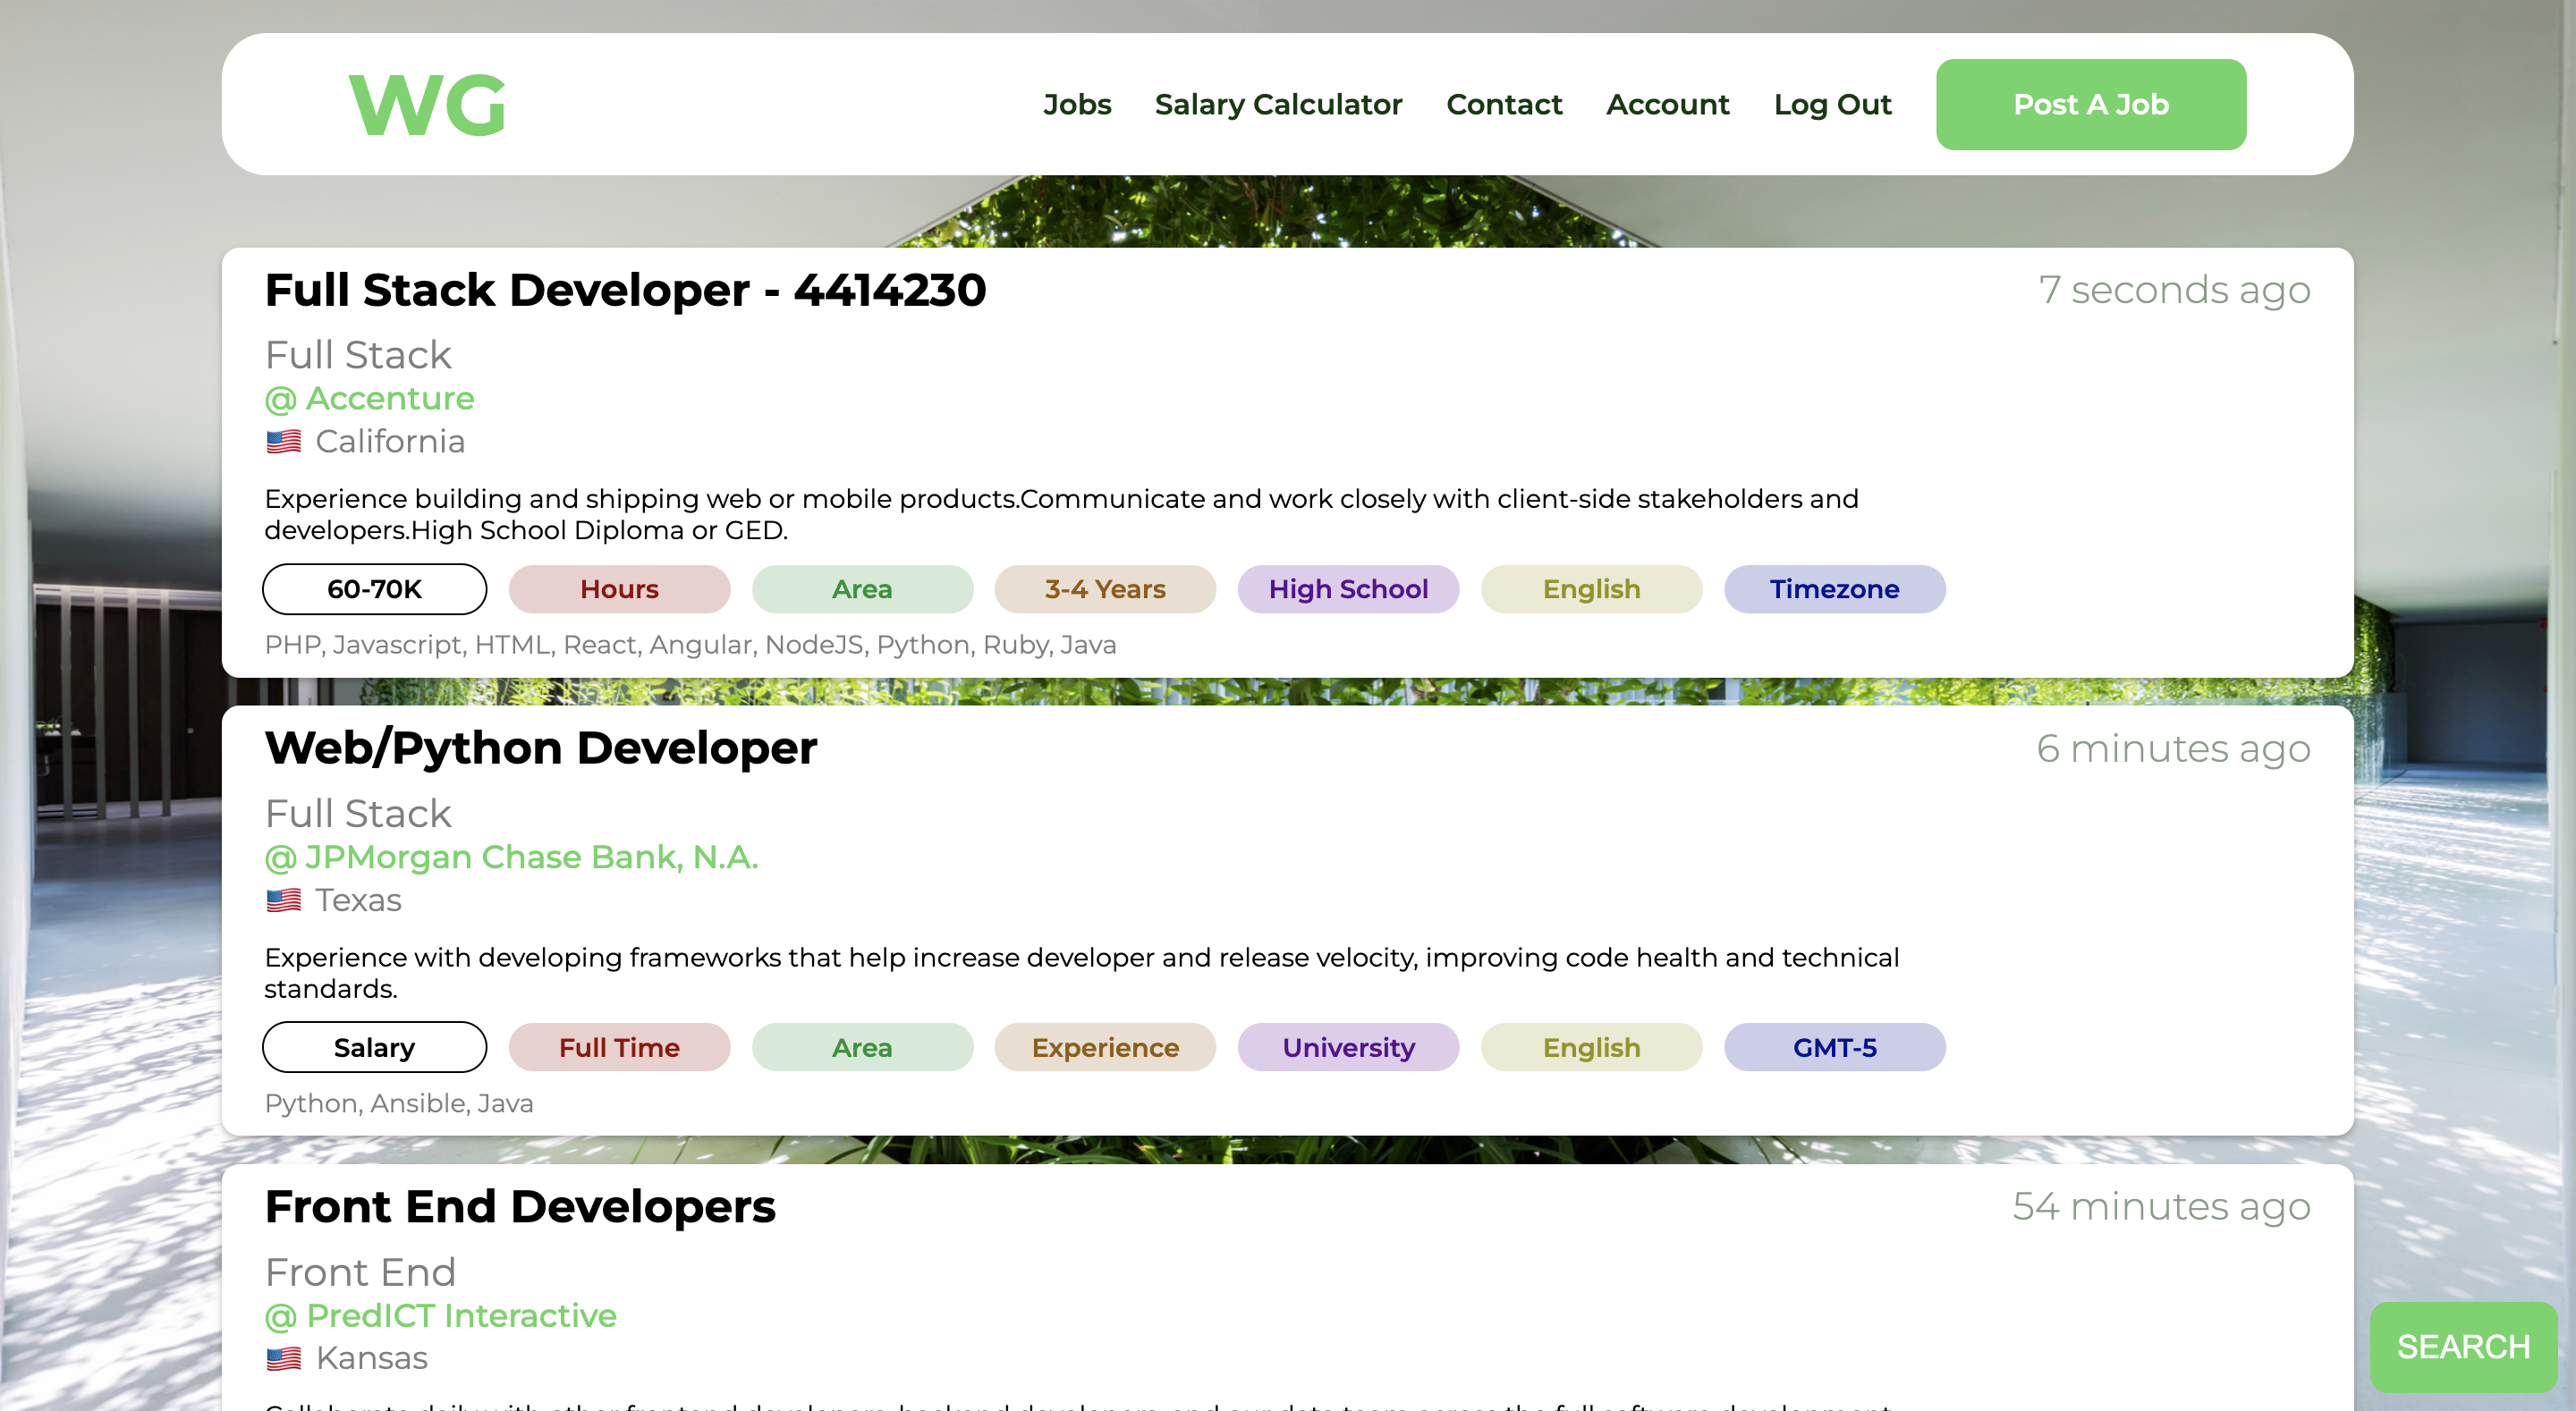Go to the Contact page

pos(1504,104)
